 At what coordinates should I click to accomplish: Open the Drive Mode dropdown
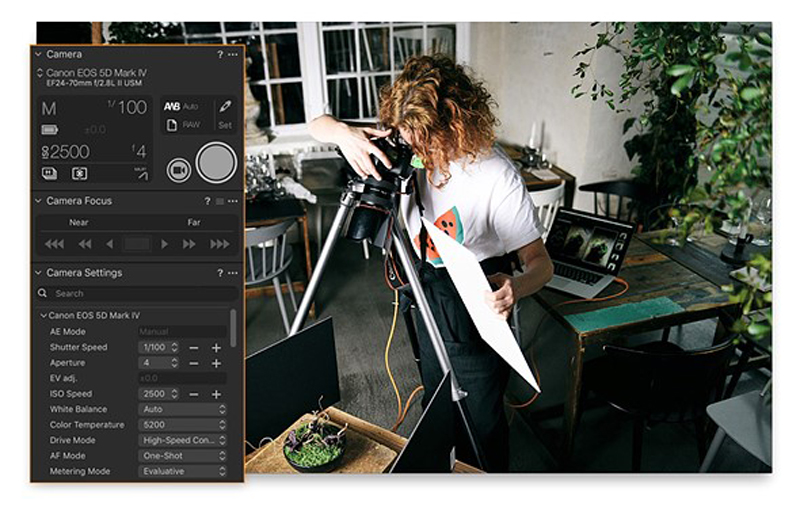point(183,440)
